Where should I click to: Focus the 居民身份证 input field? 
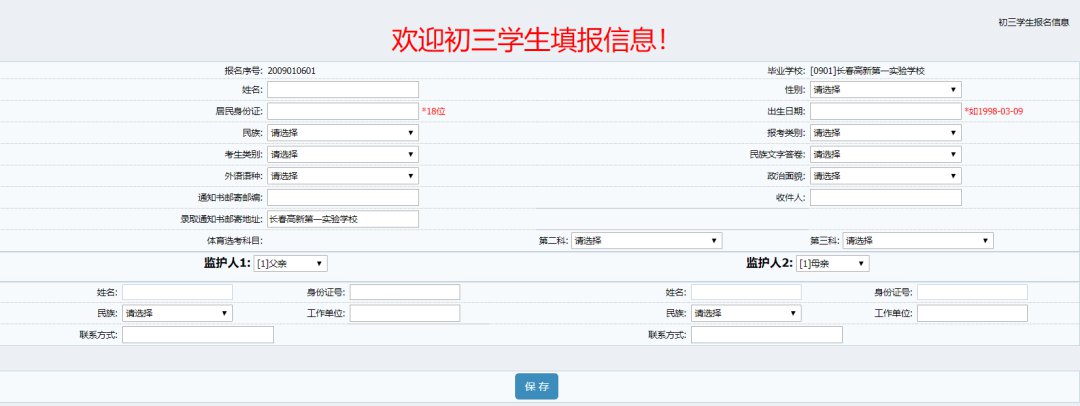coord(342,111)
